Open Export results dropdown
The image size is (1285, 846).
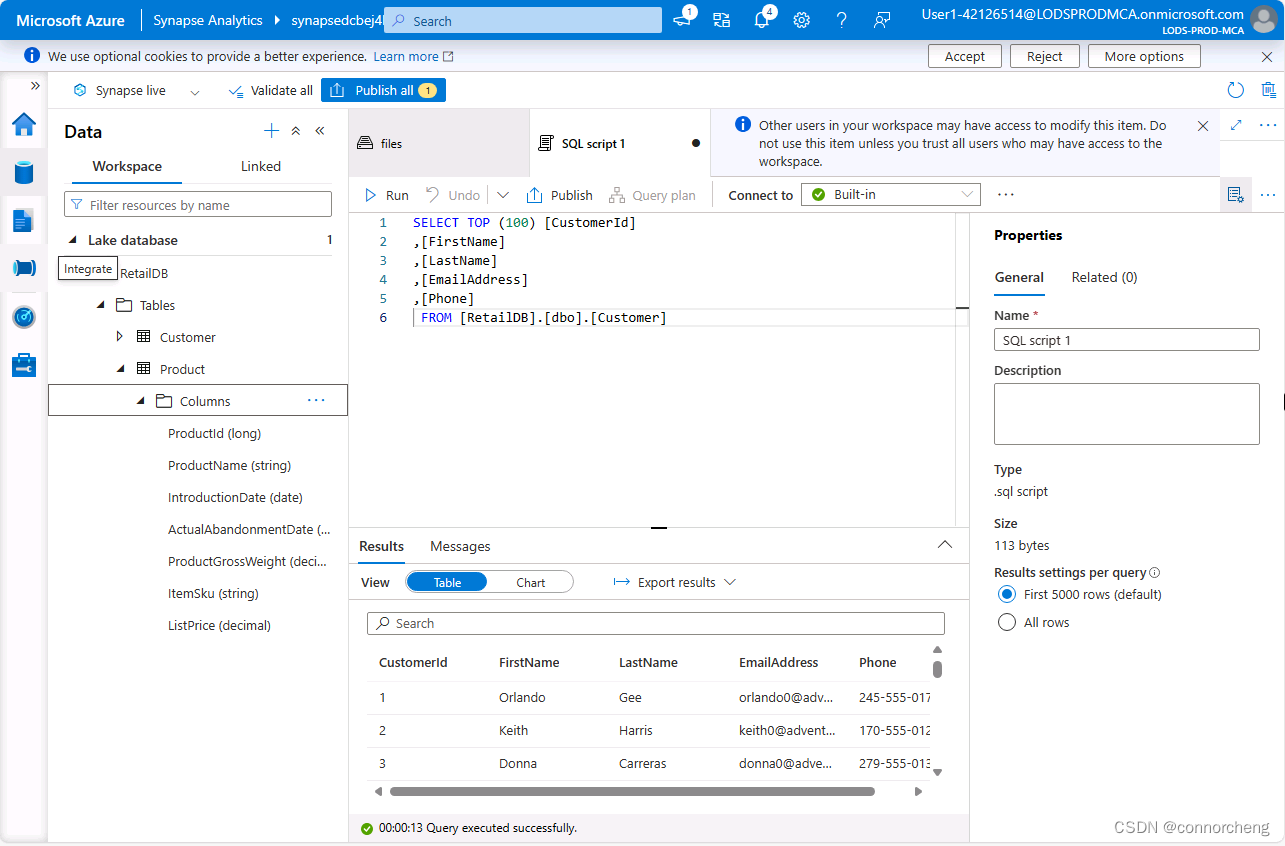[675, 582]
